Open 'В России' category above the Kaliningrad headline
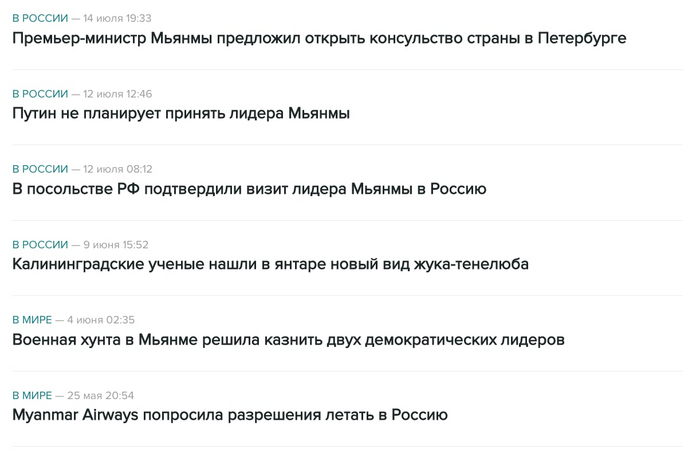Viewport: 700px width, 453px height. point(40,244)
